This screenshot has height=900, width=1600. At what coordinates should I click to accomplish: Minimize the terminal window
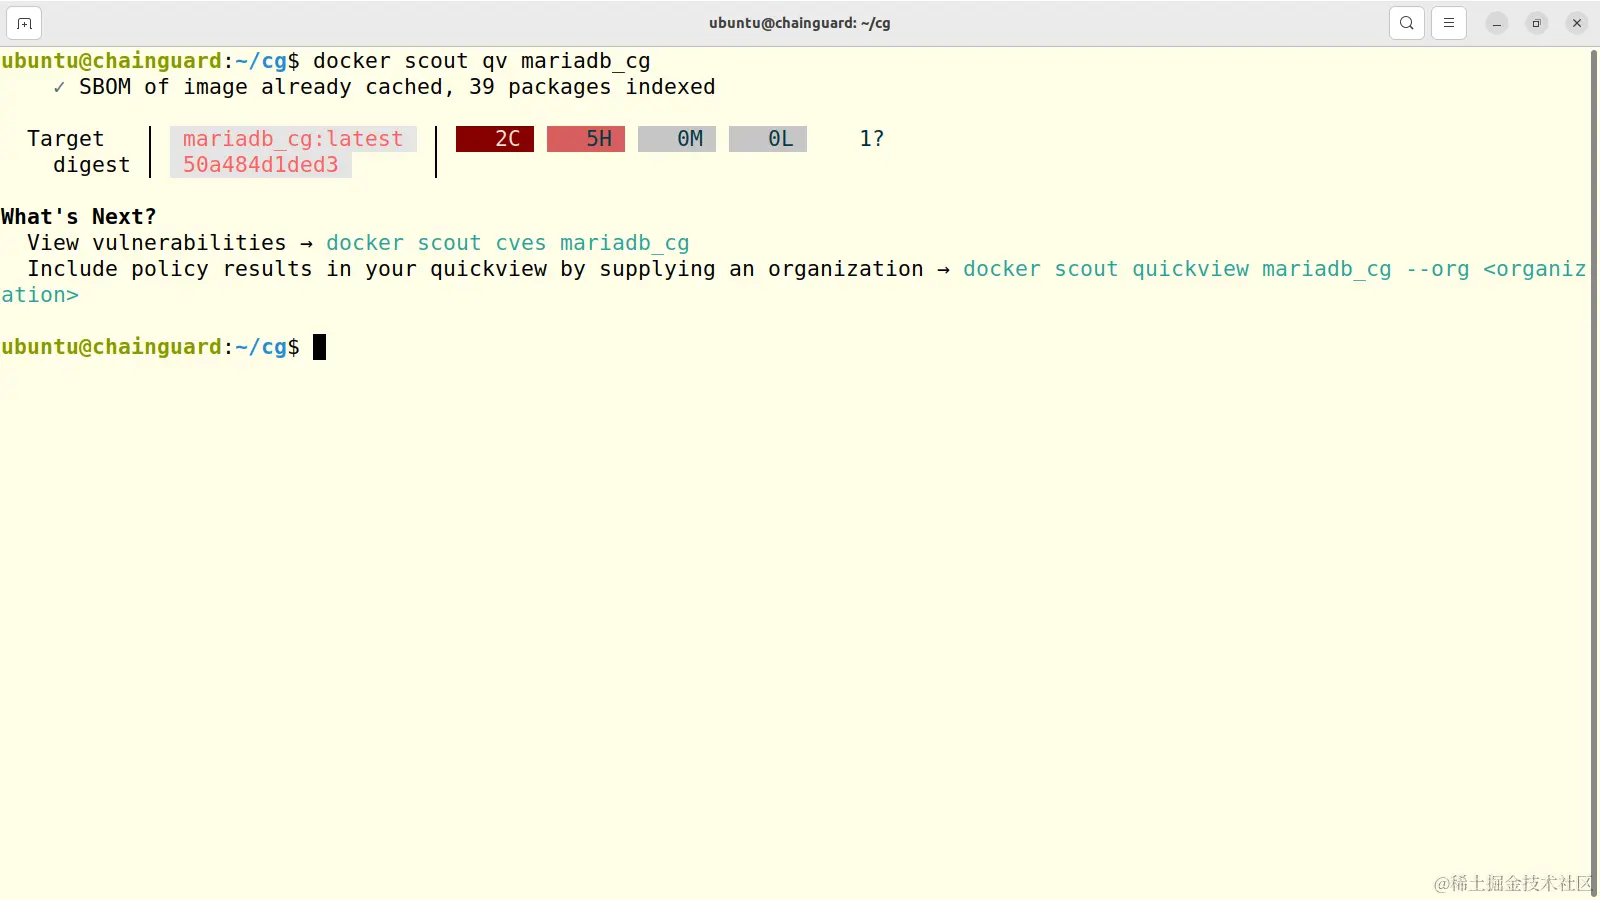[x=1497, y=23]
